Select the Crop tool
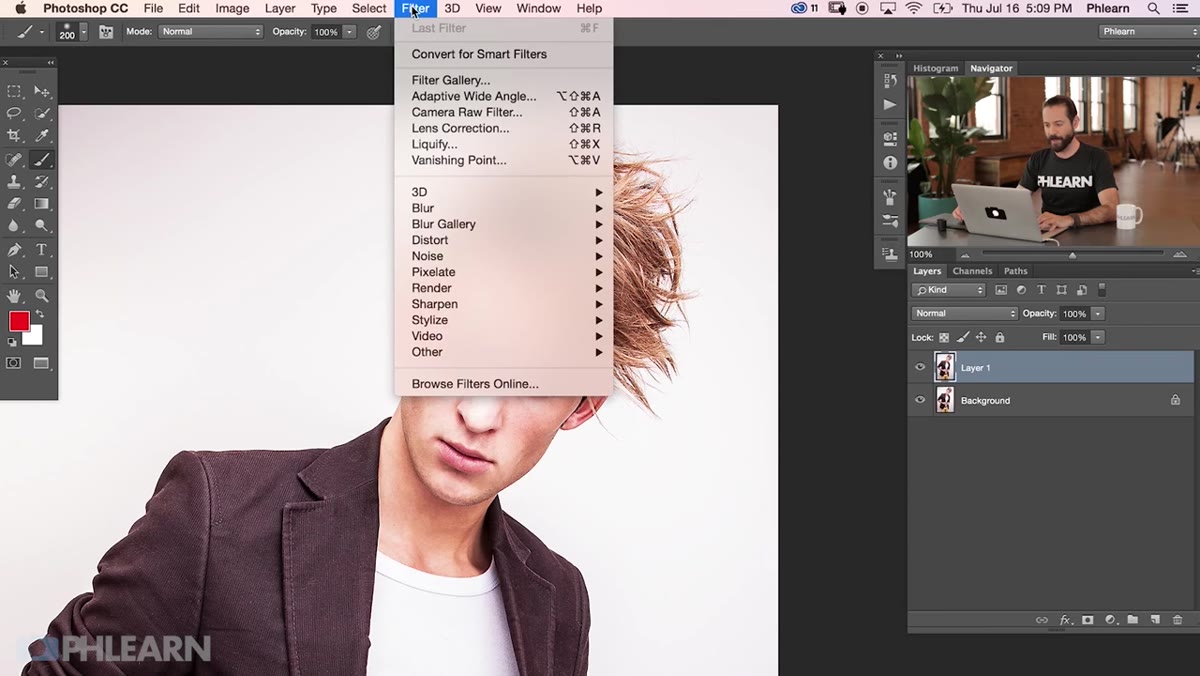1200x676 pixels. [x=14, y=136]
